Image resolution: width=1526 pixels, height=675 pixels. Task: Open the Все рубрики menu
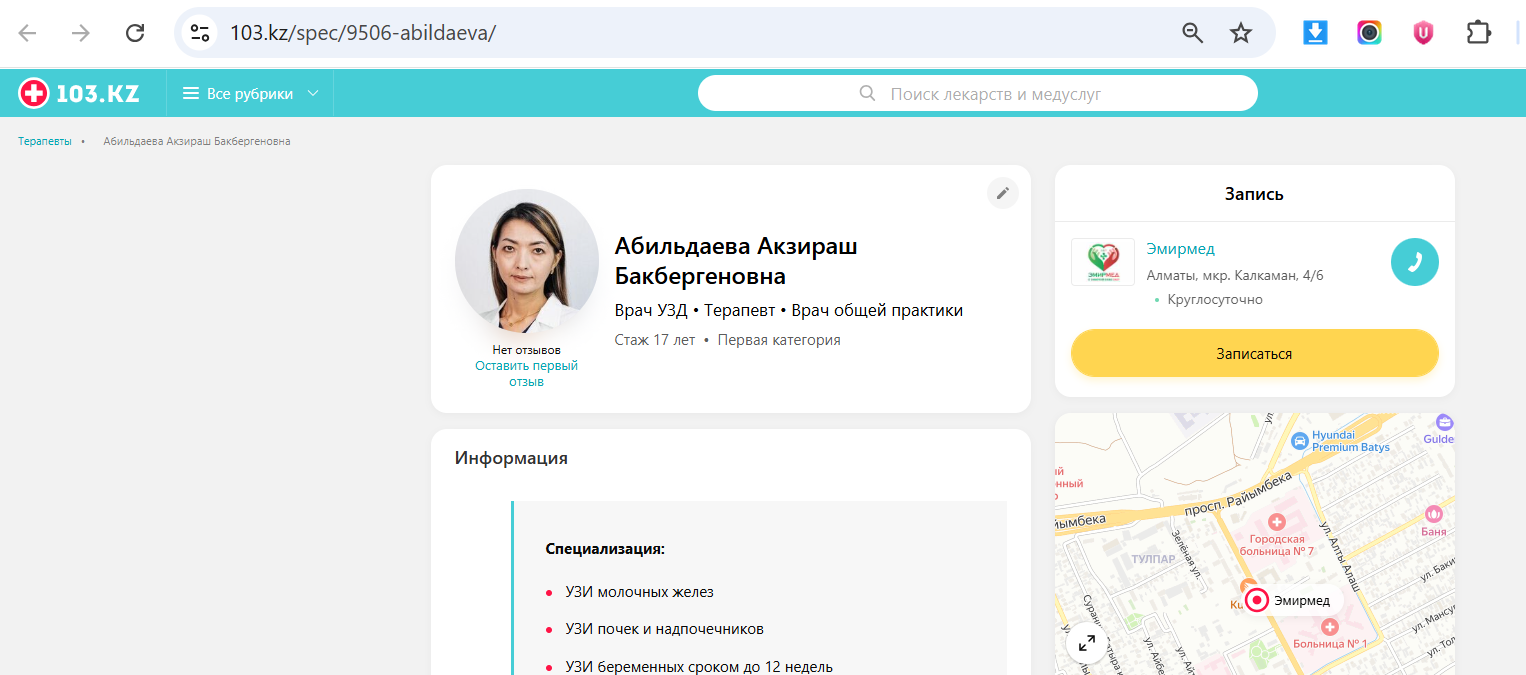pos(250,94)
